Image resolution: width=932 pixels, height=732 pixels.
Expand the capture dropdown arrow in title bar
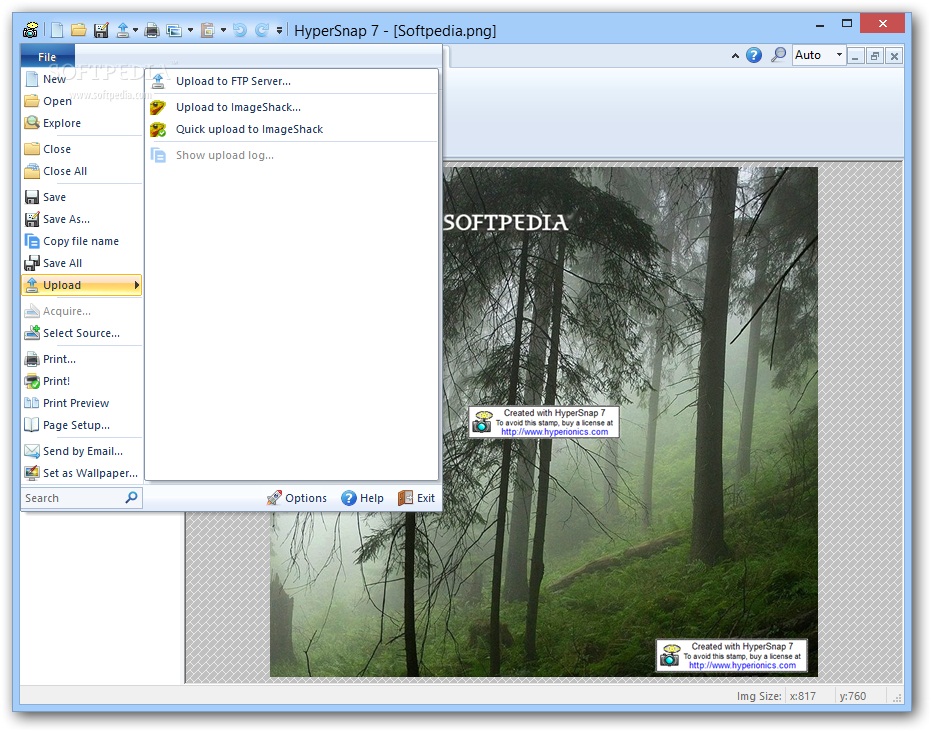(190, 30)
